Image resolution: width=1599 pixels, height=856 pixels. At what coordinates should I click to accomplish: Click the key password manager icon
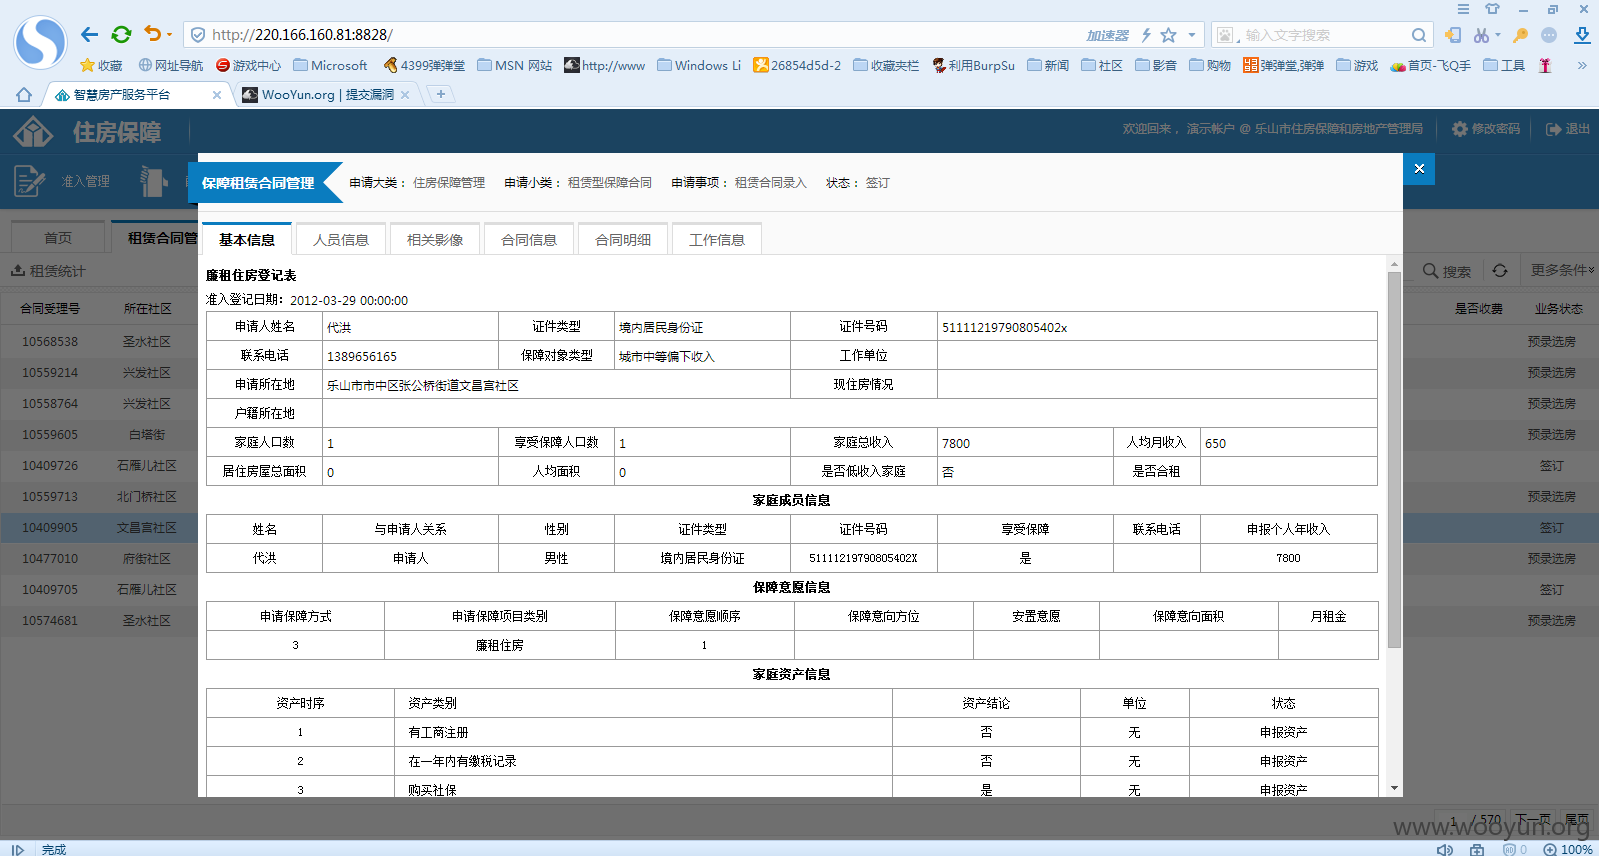pos(1520,35)
